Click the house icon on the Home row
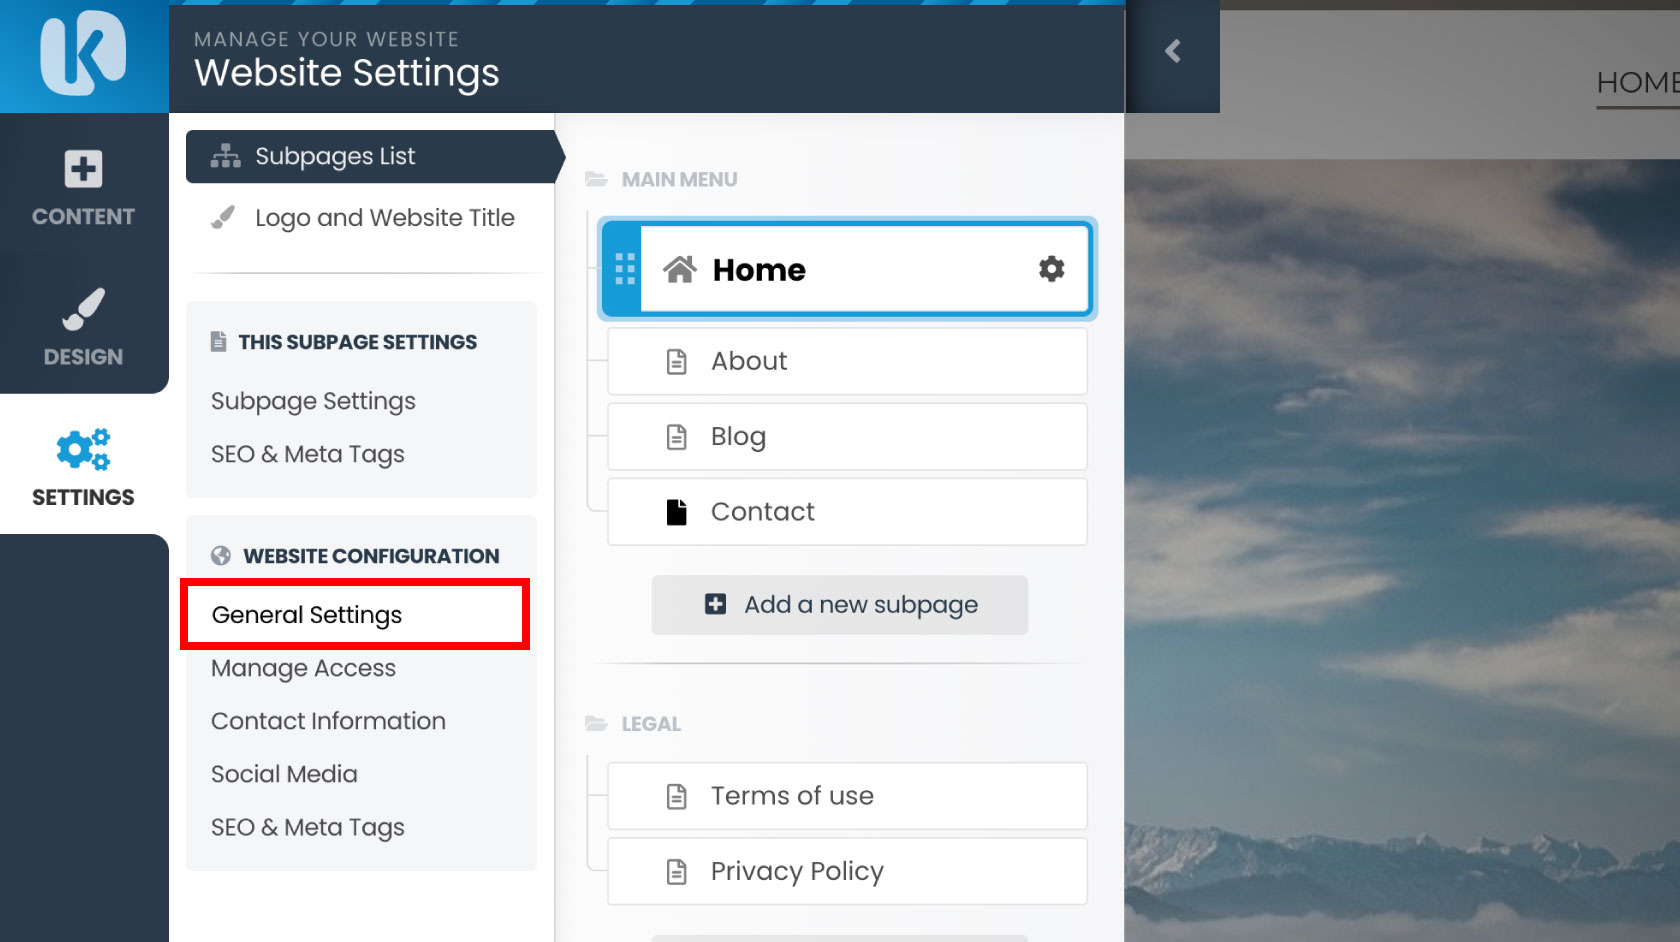This screenshot has height=942, width=1680. tap(680, 269)
